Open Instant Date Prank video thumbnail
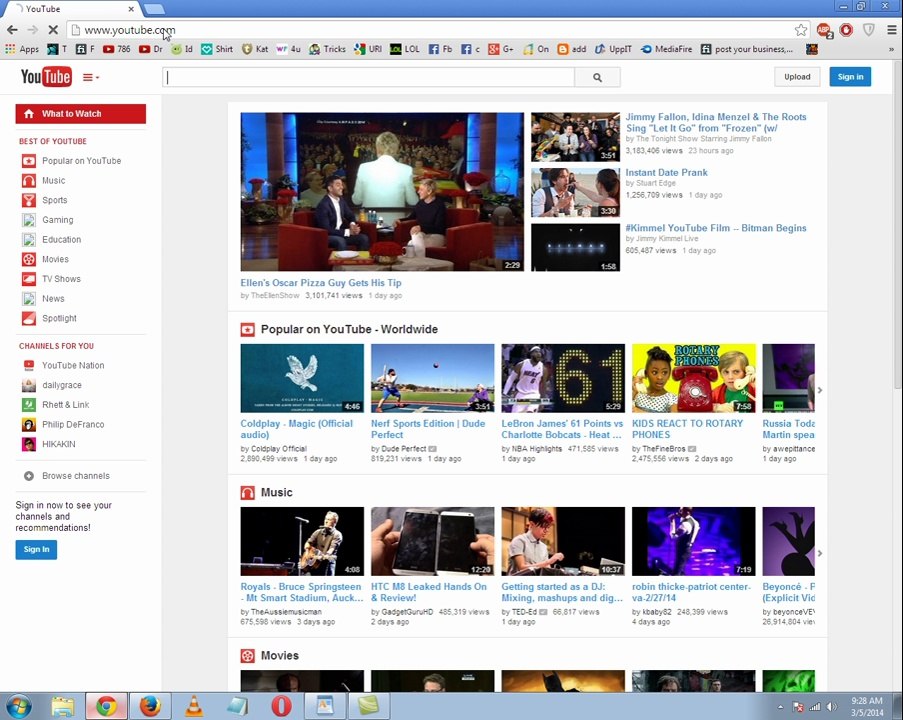The image size is (903, 720). [x=575, y=192]
